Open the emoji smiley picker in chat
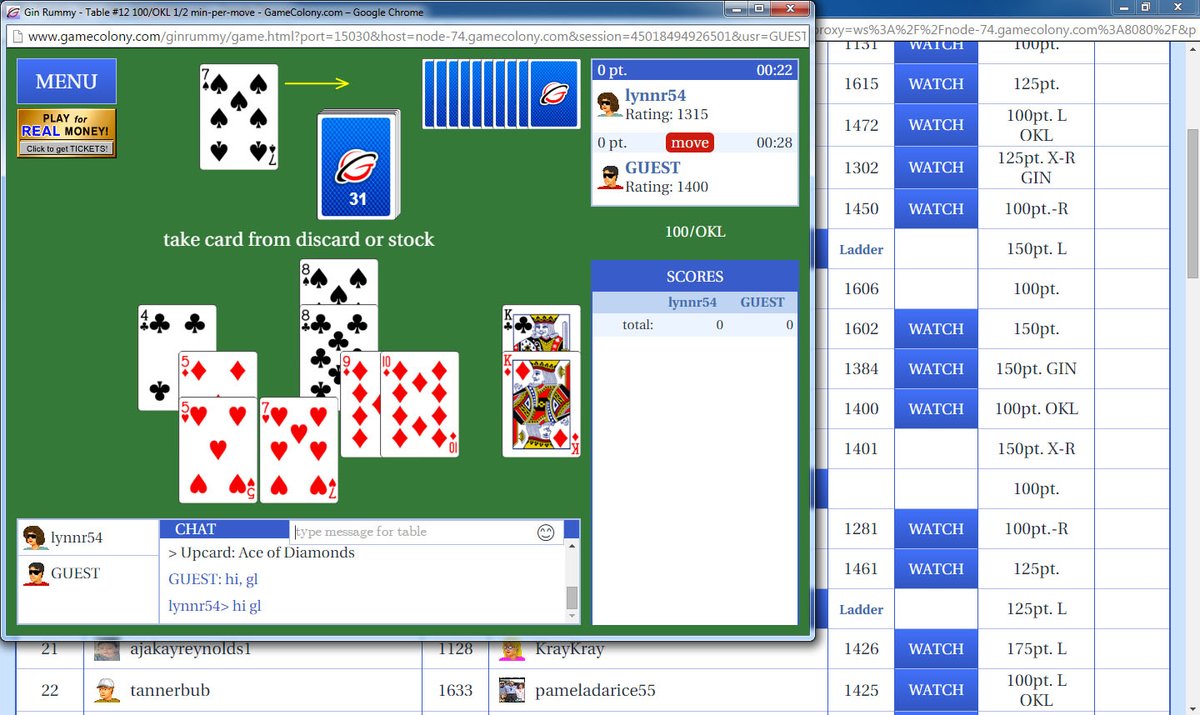The image size is (1200, 715). [x=546, y=532]
